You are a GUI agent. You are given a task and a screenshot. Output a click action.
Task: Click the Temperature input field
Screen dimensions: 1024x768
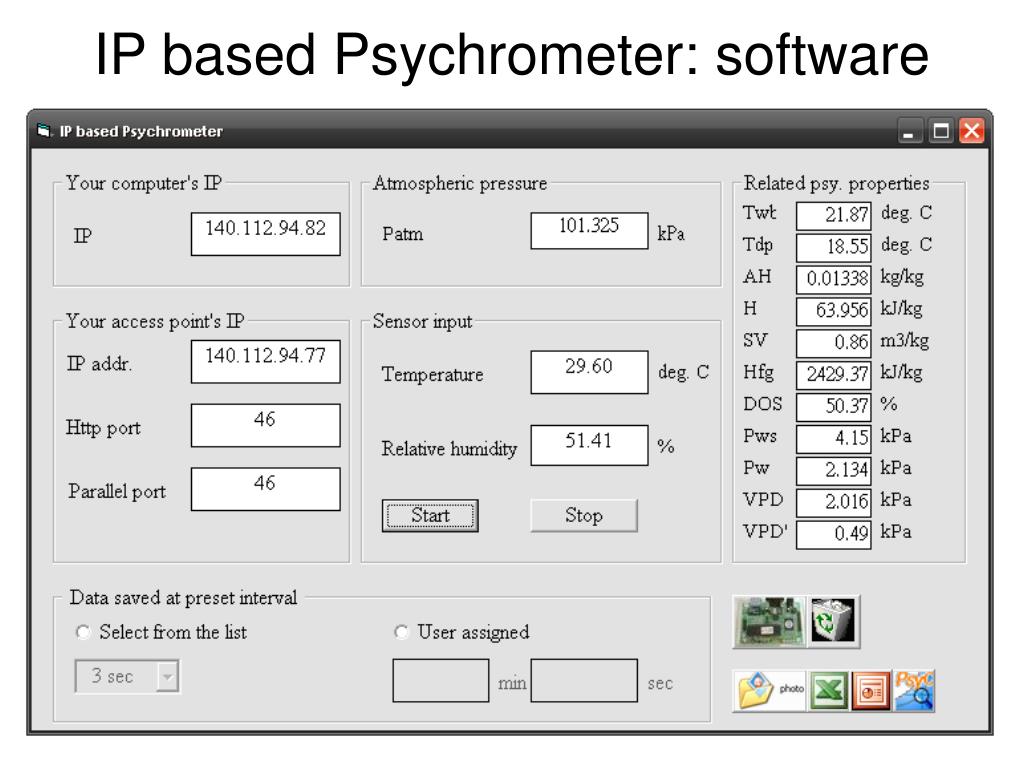click(590, 372)
